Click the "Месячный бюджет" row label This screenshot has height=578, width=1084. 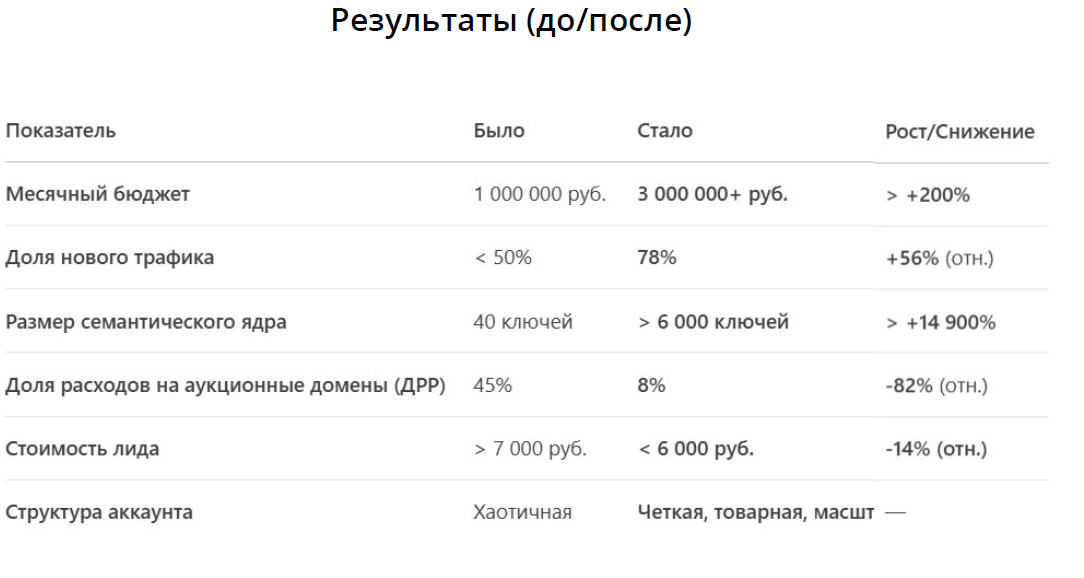pyautogui.click(x=97, y=194)
